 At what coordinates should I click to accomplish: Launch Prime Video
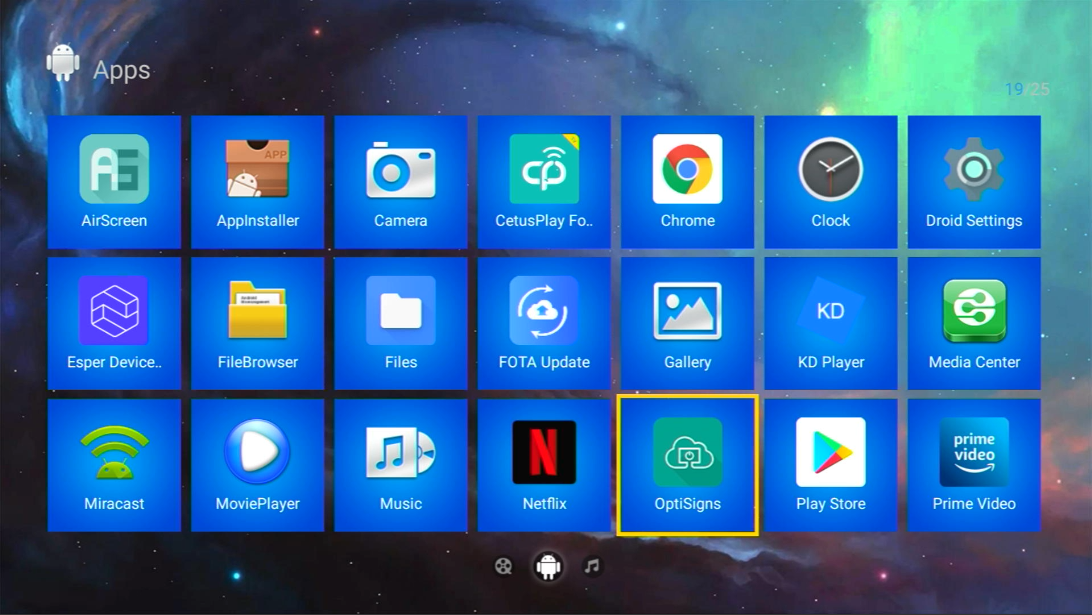(x=974, y=465)
